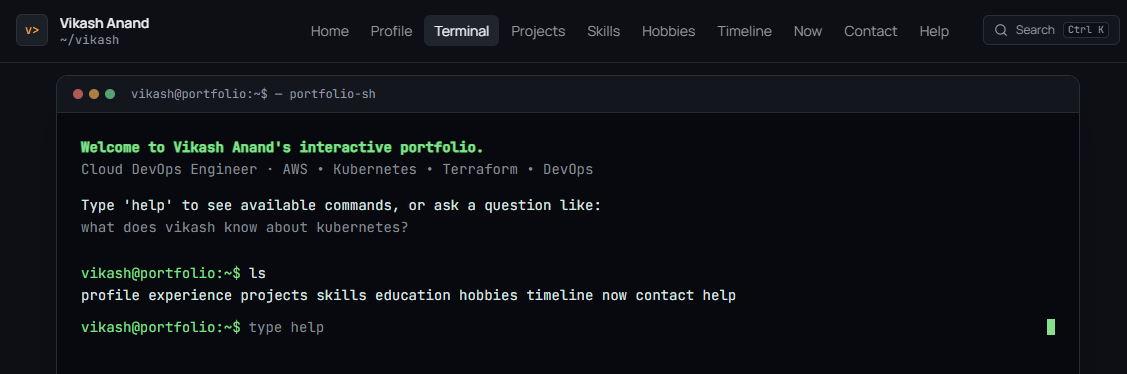Screen dimensions: 1127x374
Task: Click the 'Welcome to Vikash Anand's interactive portfolio.' line
Action: [282, 147]
